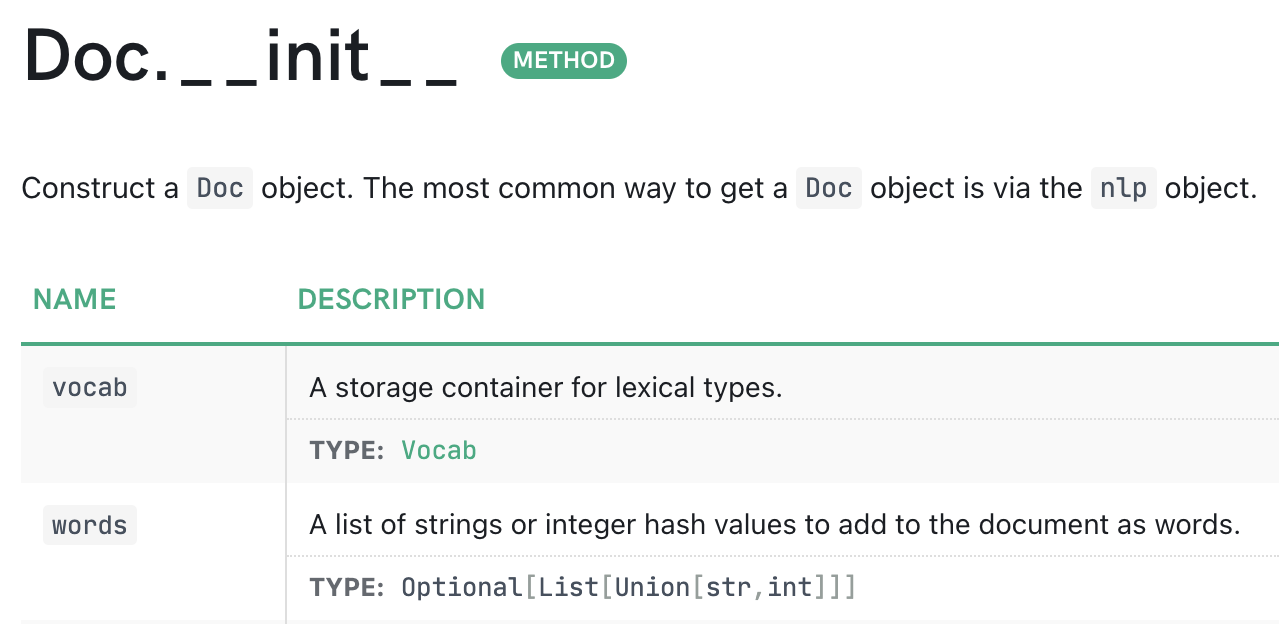The image size is (1282, 624).
Task: Click the TYPE label beside Vocab
Action: click(346, 450)
